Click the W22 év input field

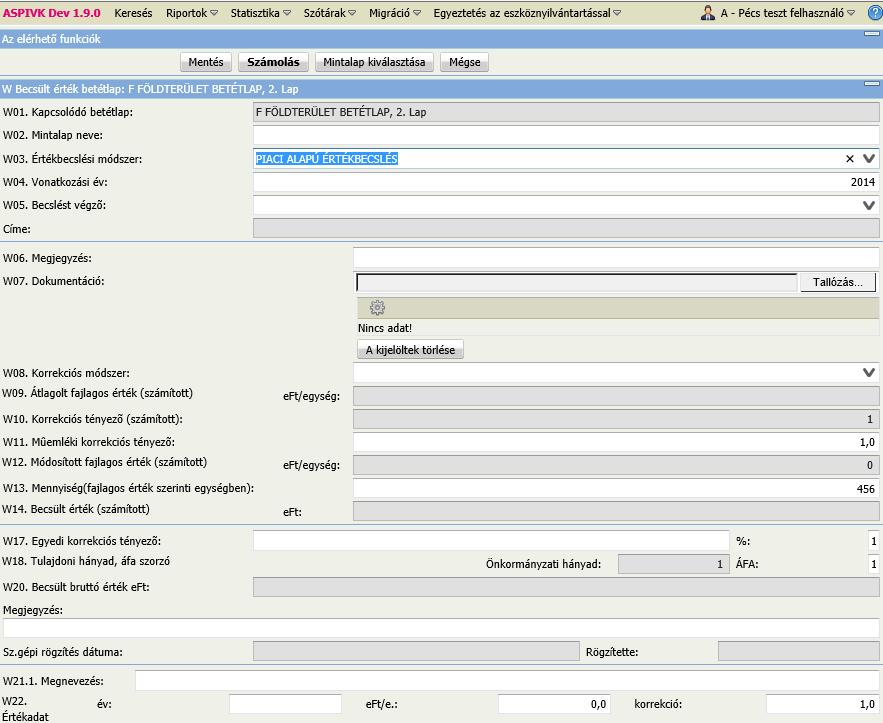[x=285, y=704]
